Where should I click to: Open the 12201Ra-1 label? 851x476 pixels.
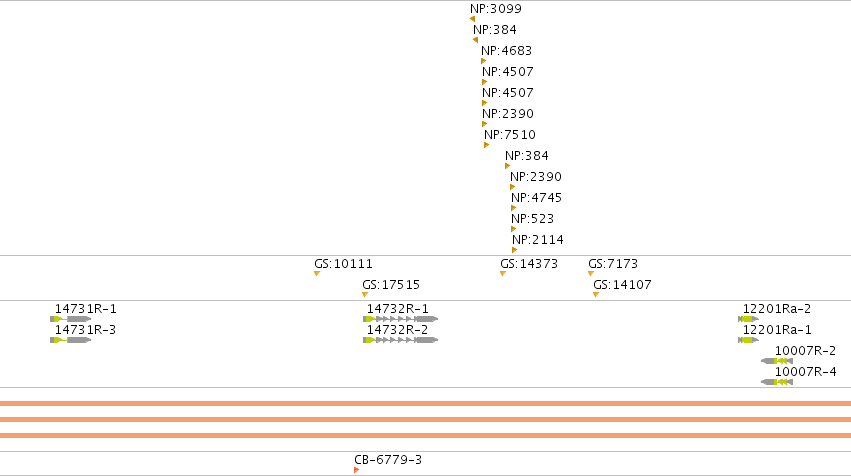tap(777, 330)
